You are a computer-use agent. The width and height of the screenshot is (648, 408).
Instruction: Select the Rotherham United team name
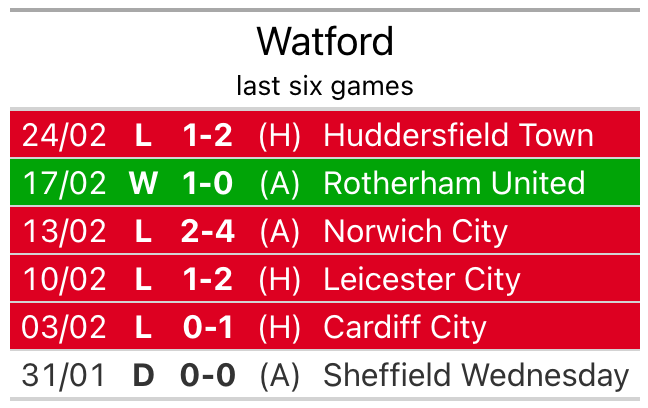tap(454, 183)
